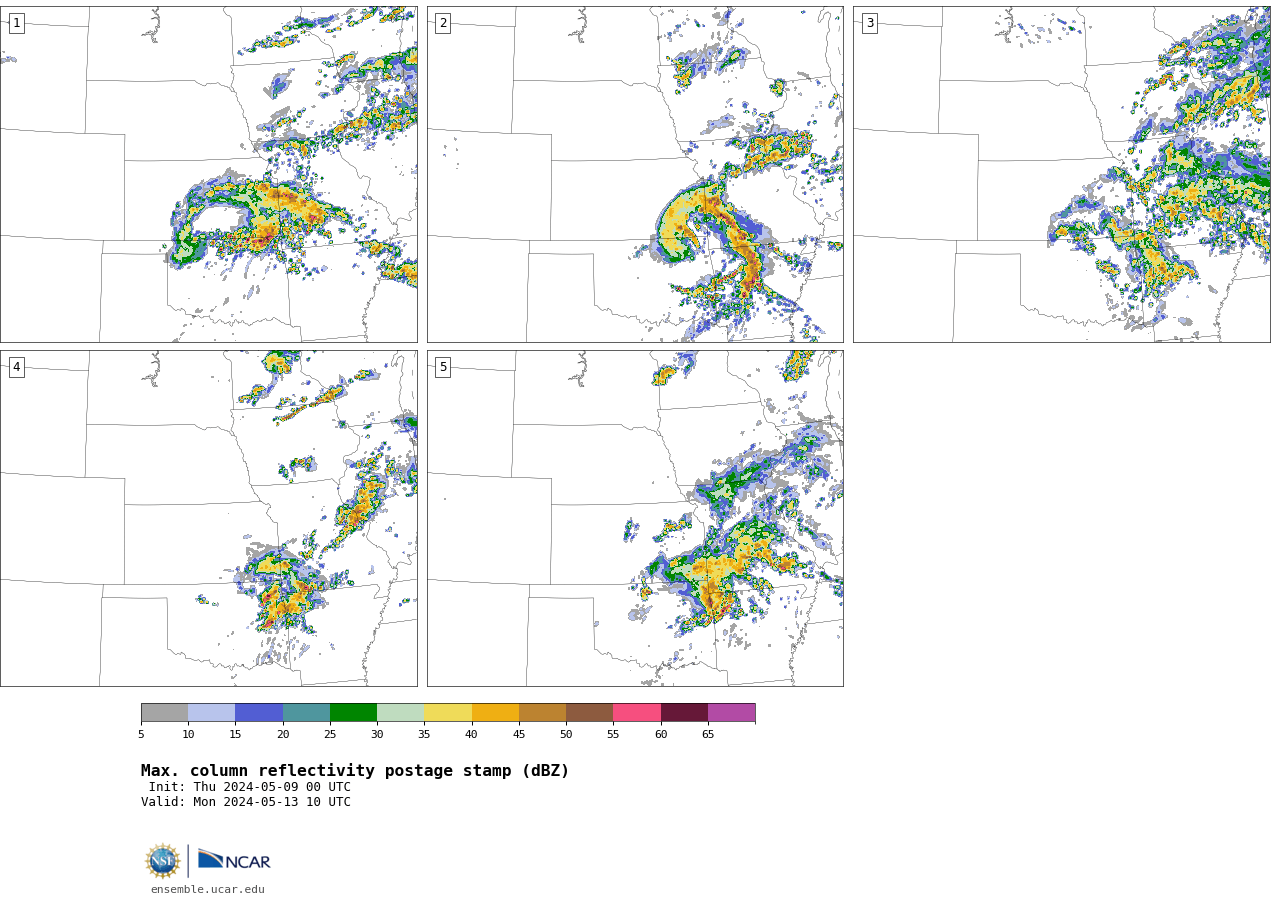Click the panel number label '3'

(869, 23)
